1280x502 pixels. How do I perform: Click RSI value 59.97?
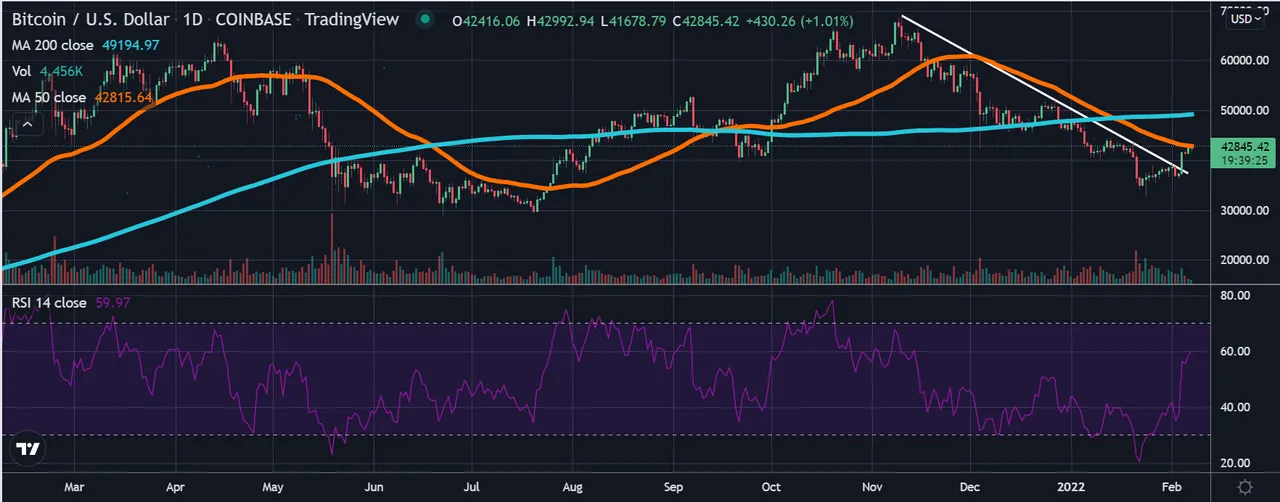point(112,302)
